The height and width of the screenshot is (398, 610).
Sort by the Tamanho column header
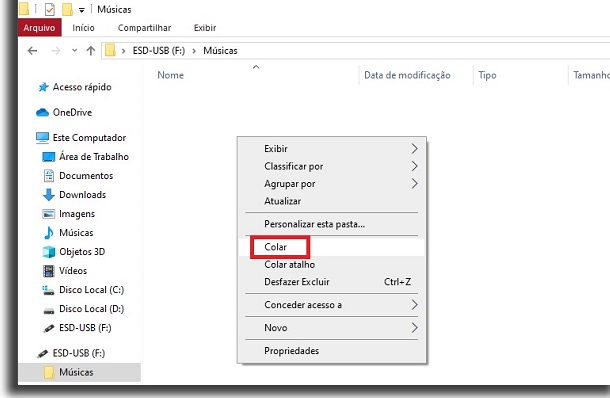click(591, 75)
